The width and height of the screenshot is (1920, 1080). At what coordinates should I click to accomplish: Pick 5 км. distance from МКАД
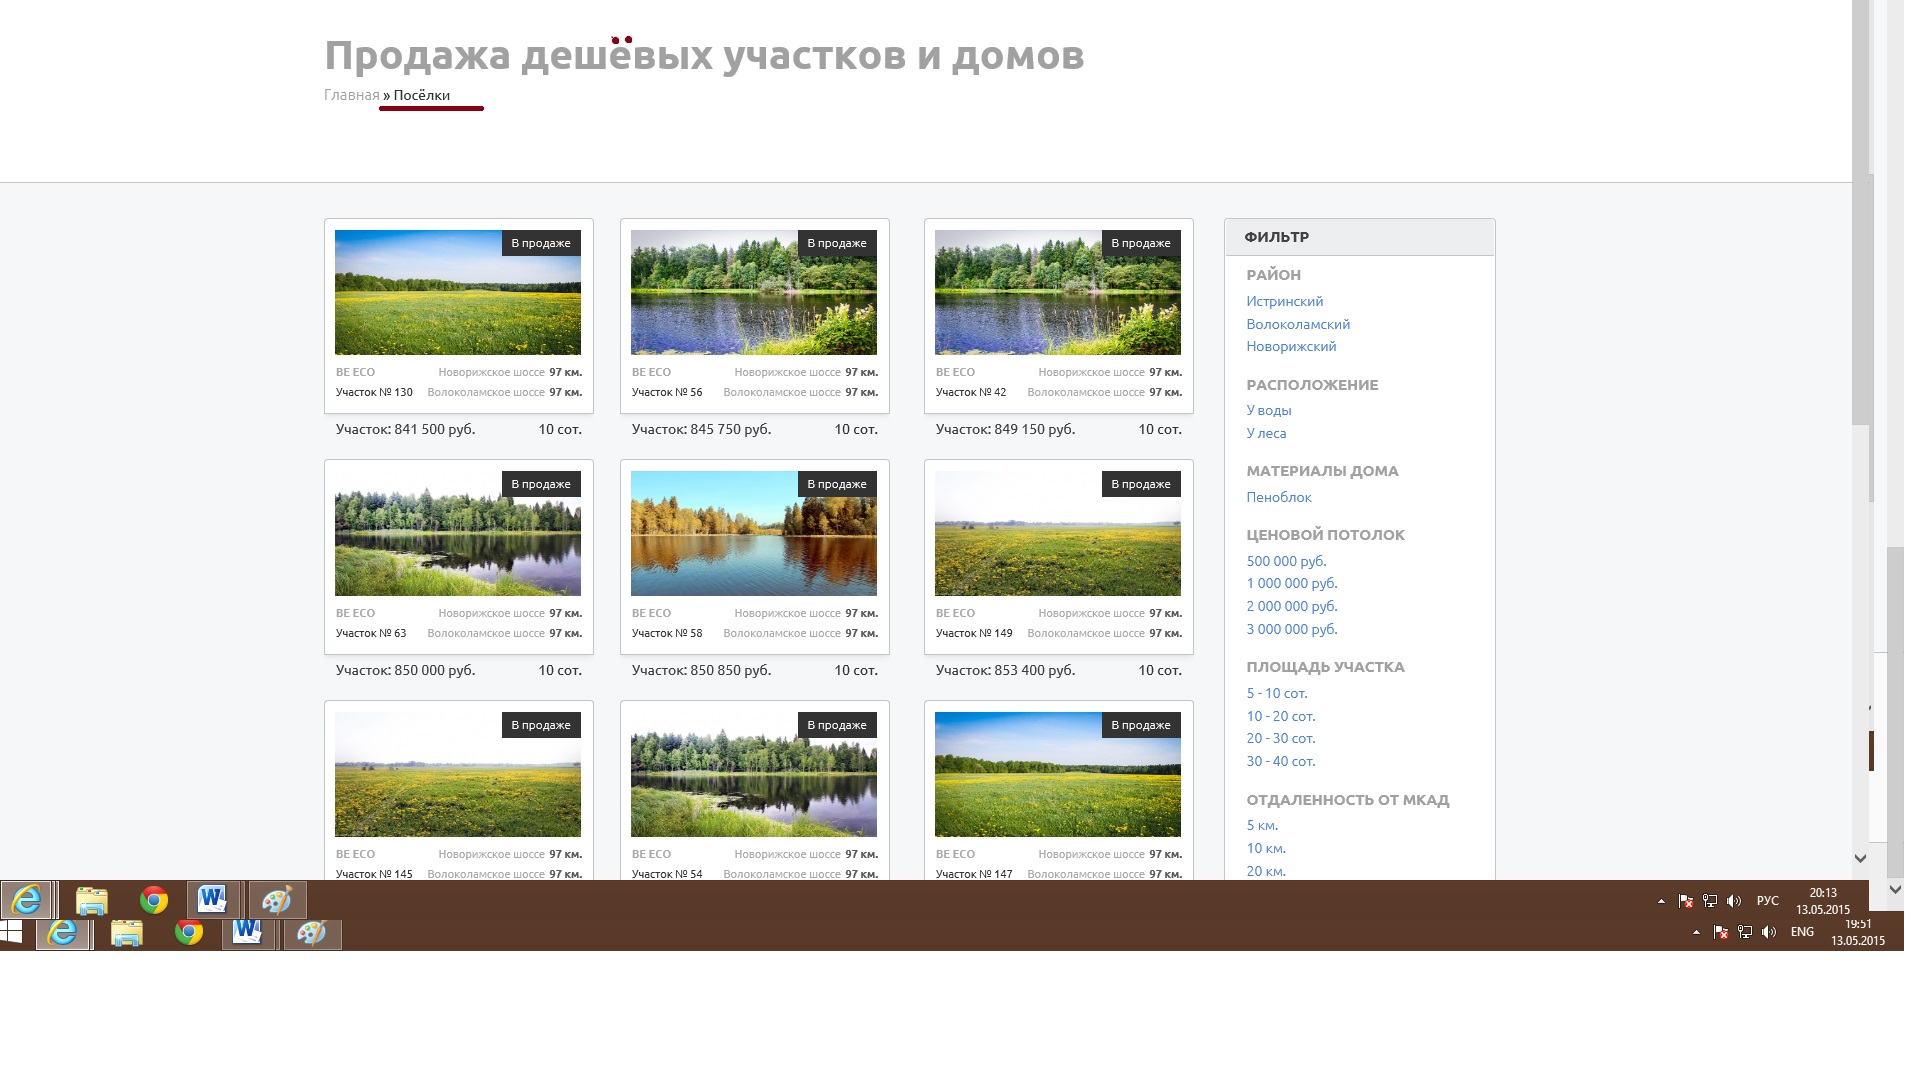(x=1262, y=825)
